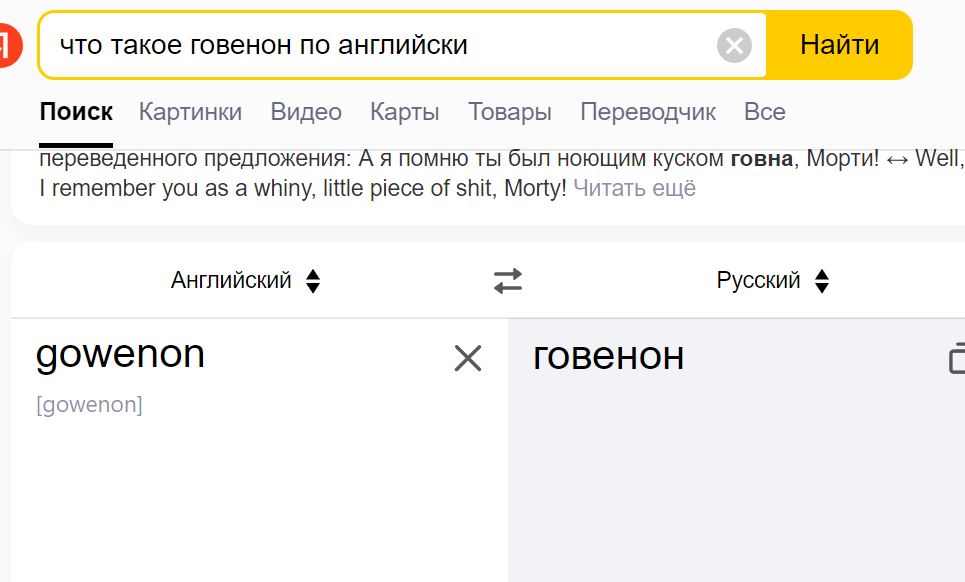Click the translator source text 'gowenon'
Viewport: 965px width, 582px height.
pyautogui.click(x=120, y=355)
